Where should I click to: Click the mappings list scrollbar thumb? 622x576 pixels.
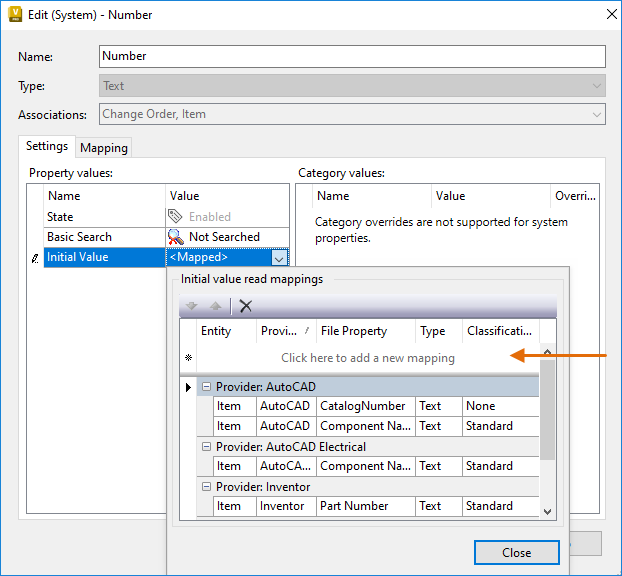[x=547, y=409]
